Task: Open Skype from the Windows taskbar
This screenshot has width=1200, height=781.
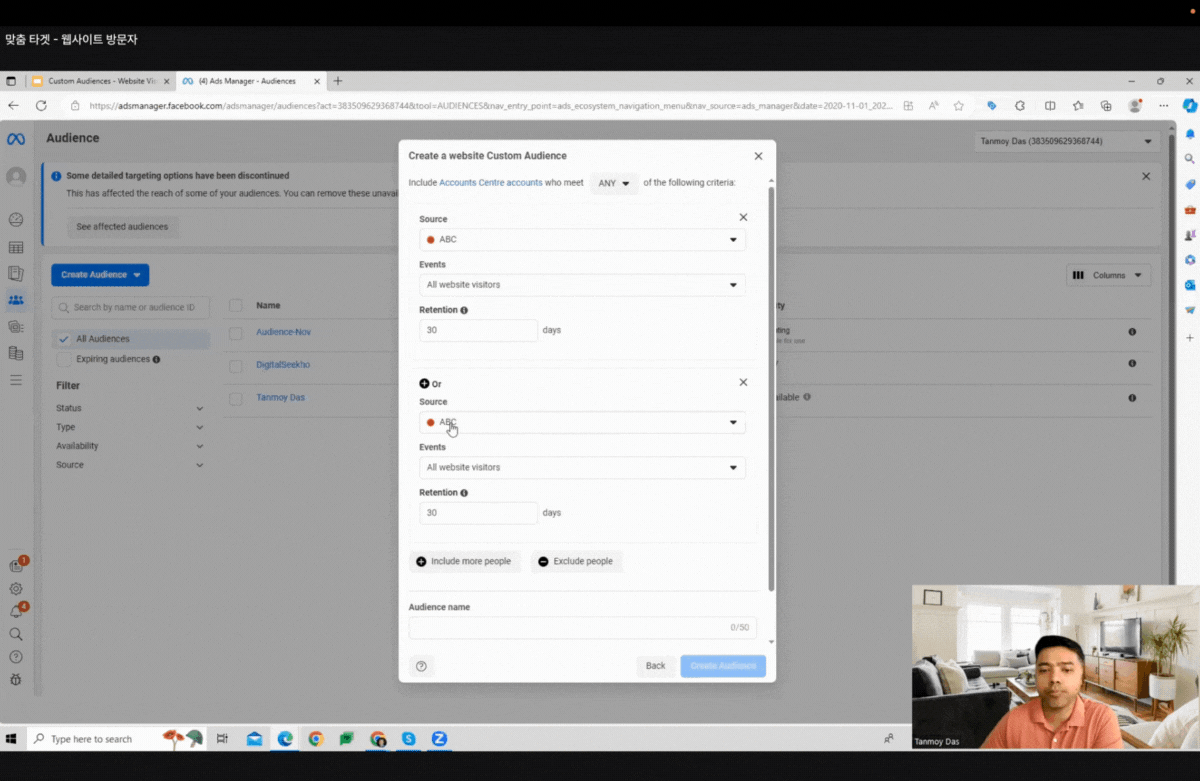Action: 408,739
